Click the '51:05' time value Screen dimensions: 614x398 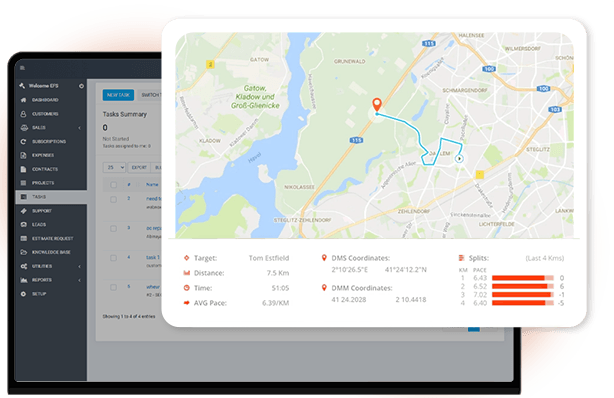tap(280, 288)
